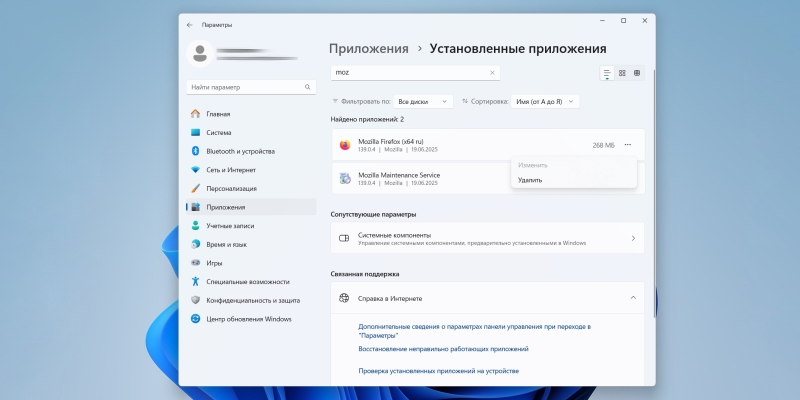Go back with the Settings back arrow

[x=190, y=25]
